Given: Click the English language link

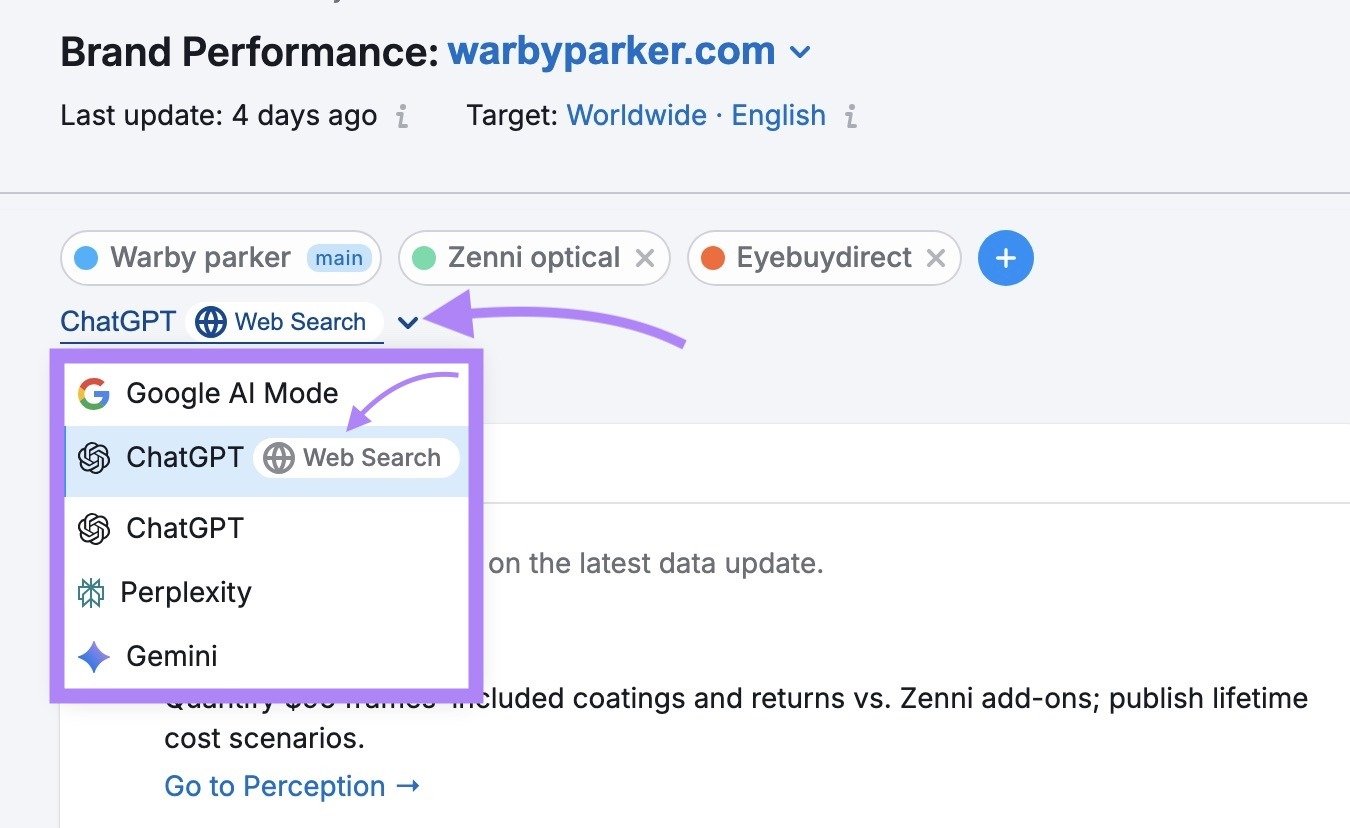Looking at the screenshot, I should [x=778, y=115].
